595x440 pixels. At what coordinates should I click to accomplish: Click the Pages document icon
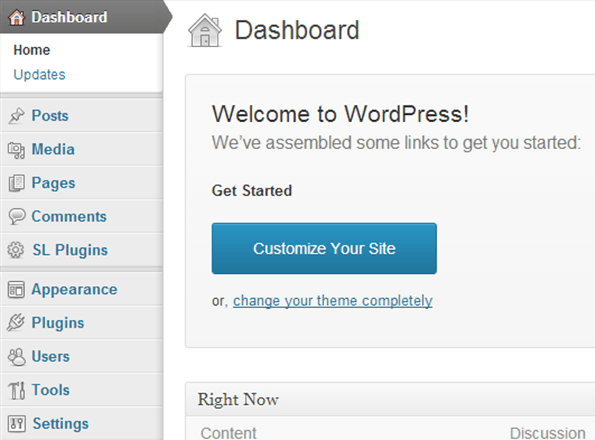17,183
